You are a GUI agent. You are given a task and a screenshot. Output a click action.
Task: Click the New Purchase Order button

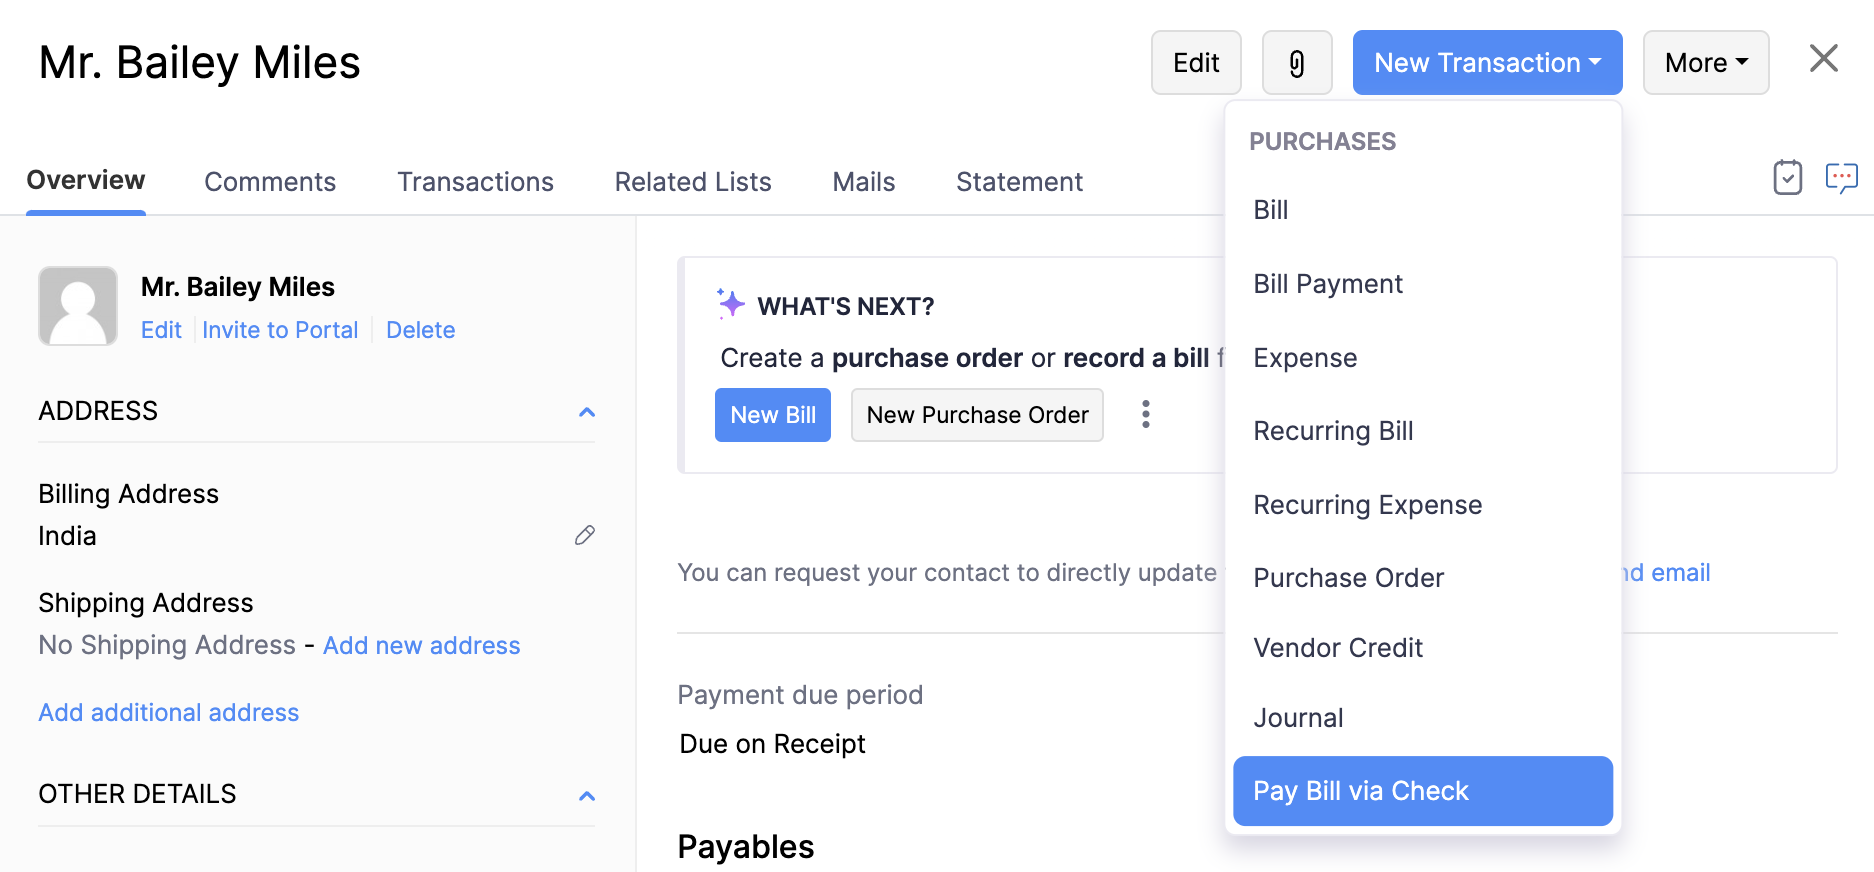[976, 415]
